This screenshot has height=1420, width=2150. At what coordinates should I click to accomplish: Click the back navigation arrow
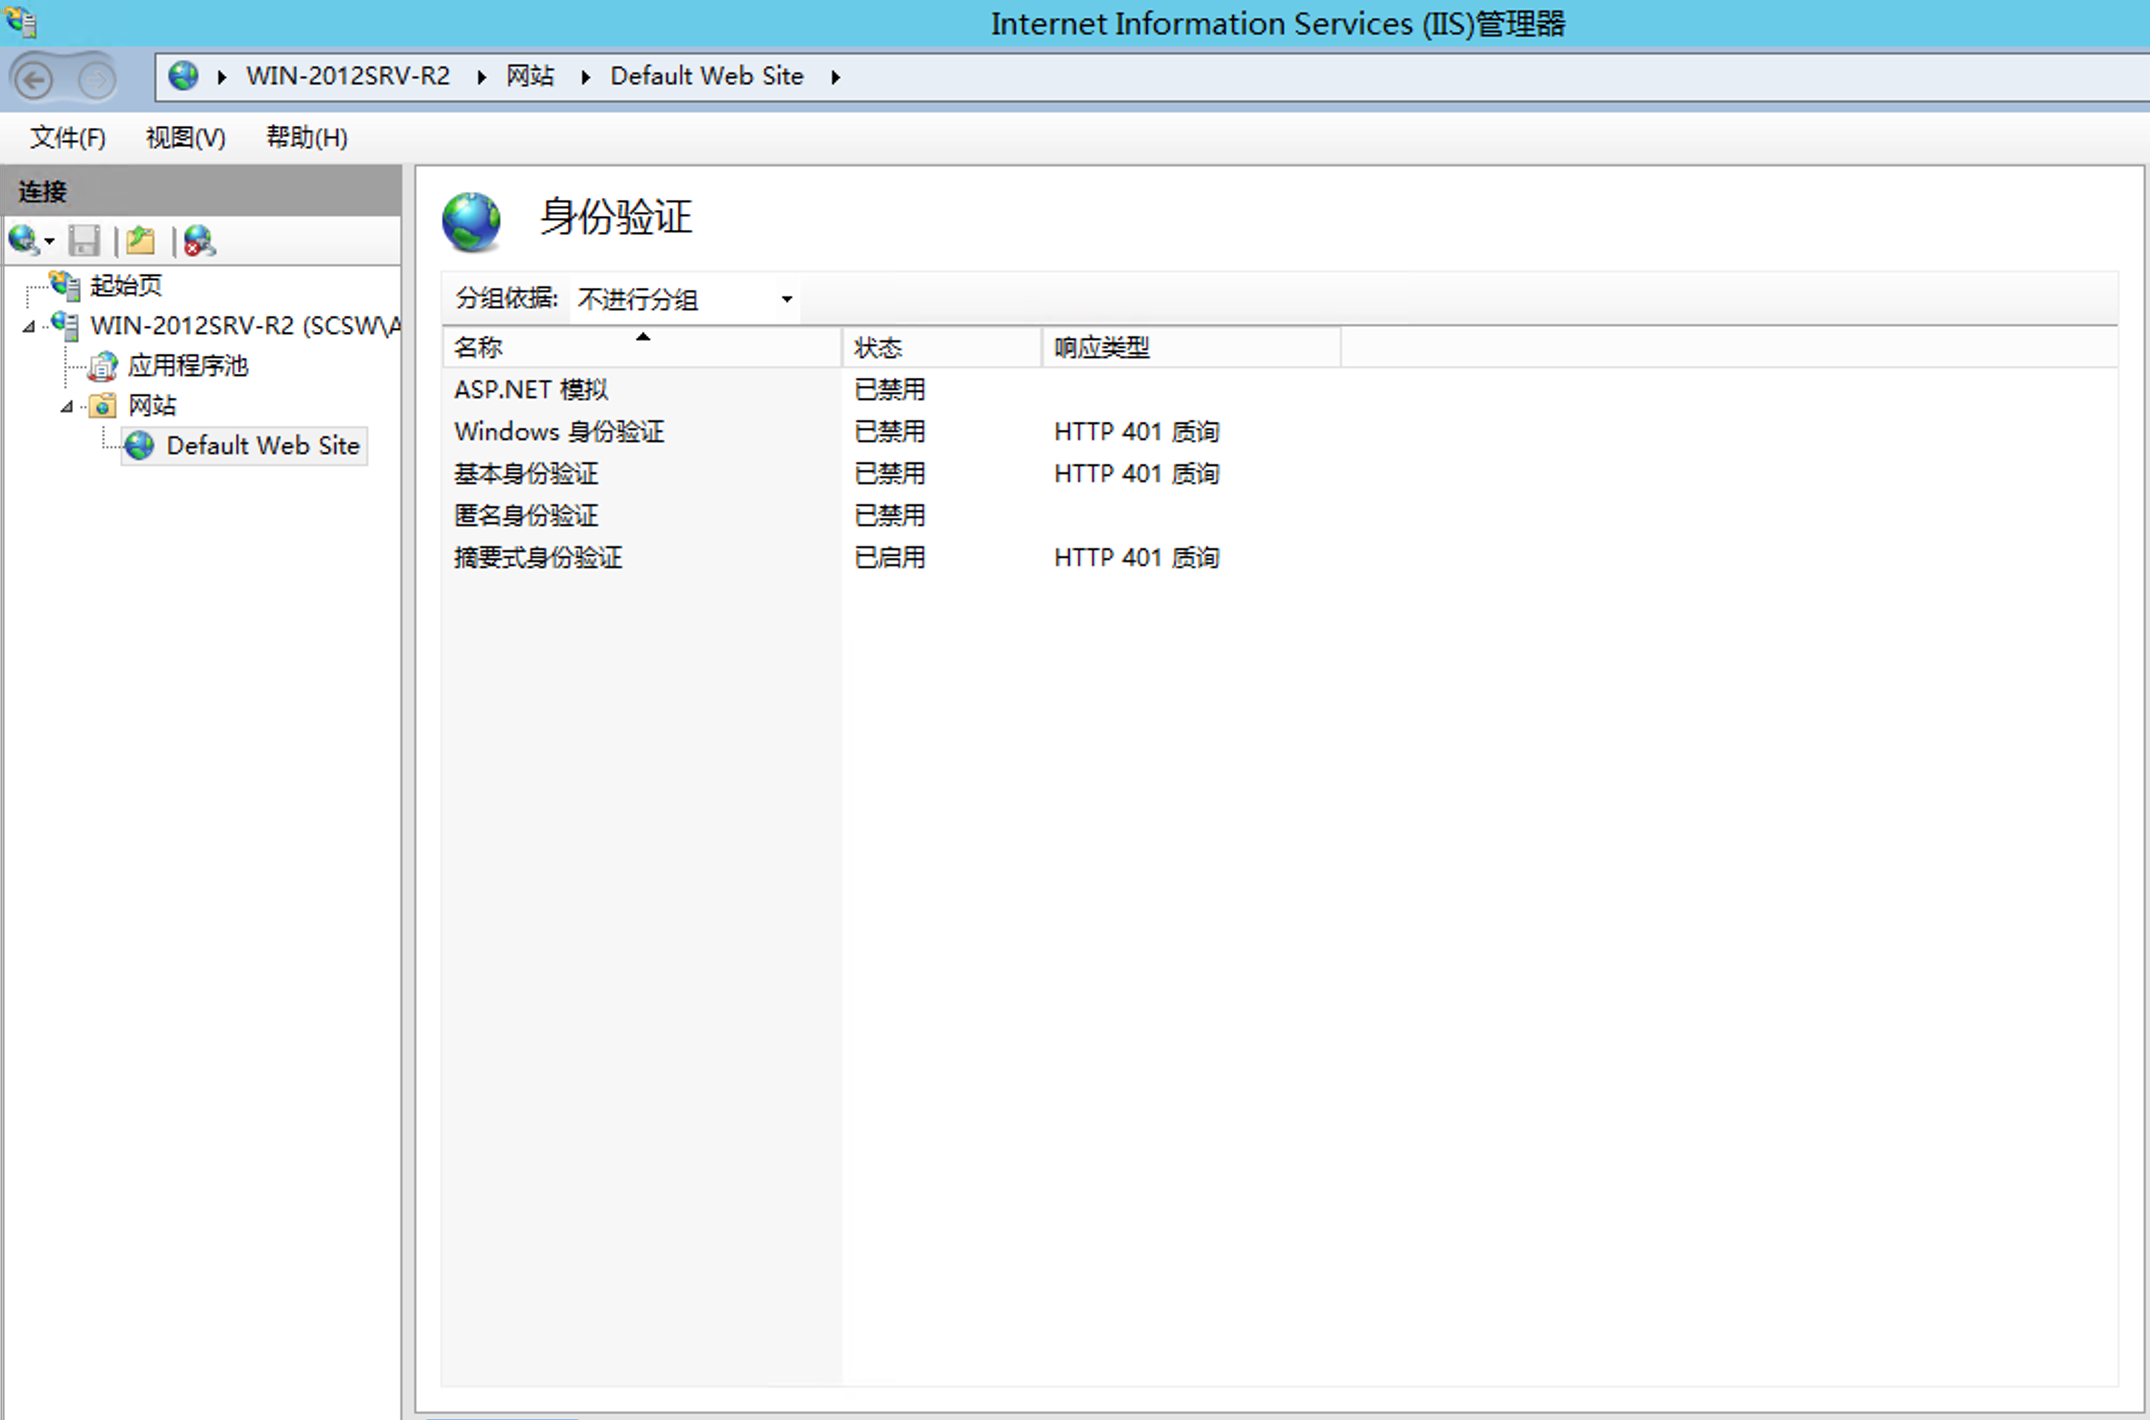pos(35,79)
